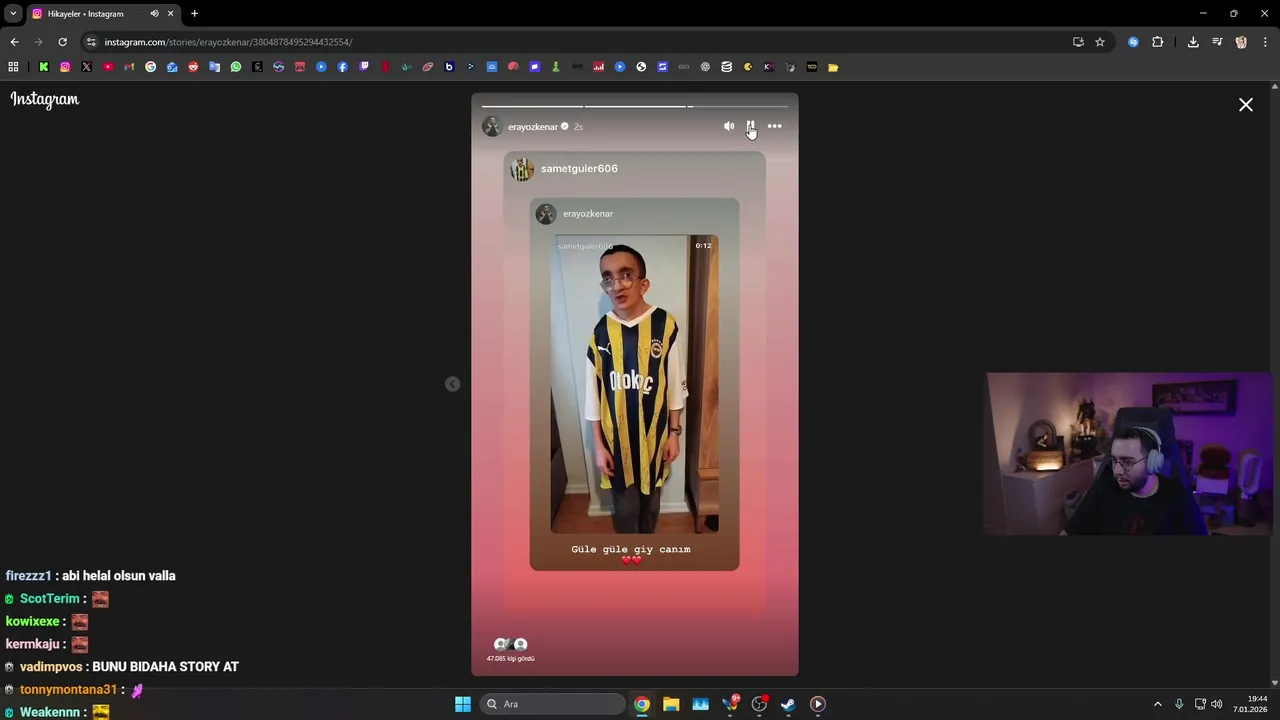
Task: Click the story progress bar at the top
Action: pos(635,106)
